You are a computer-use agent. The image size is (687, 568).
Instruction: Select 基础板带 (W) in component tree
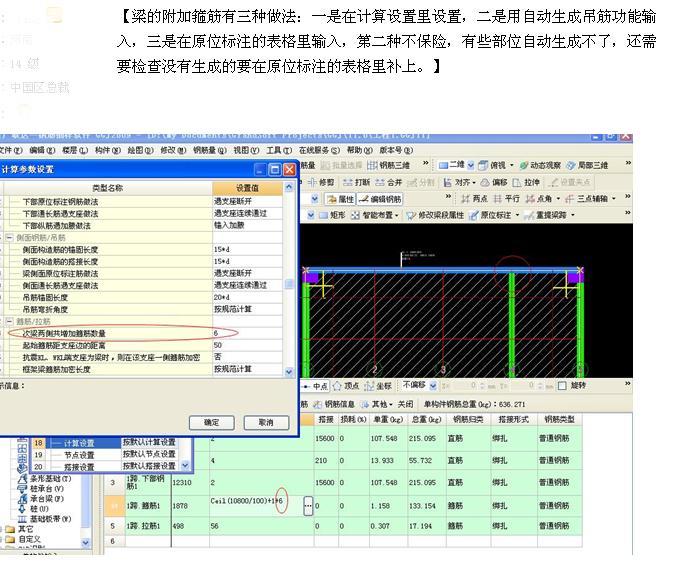(44, 519)
